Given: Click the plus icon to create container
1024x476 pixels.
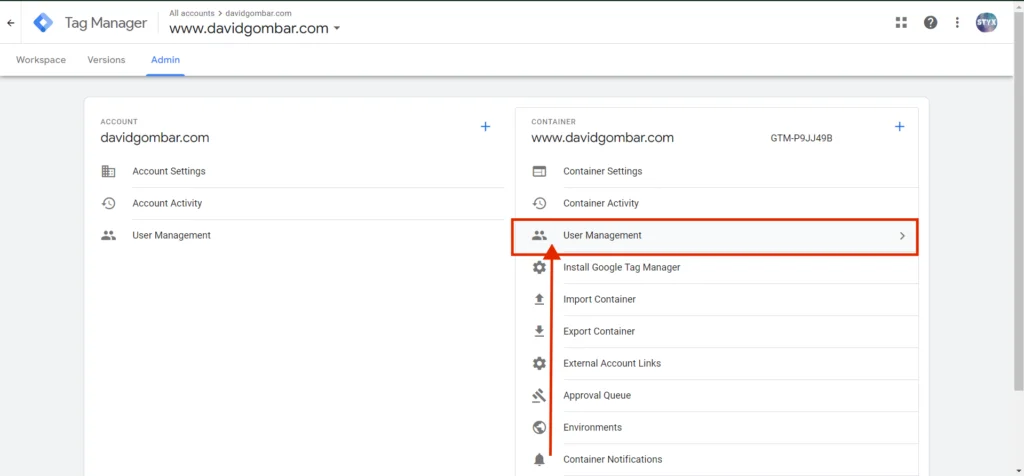Looking at the screenshot, I should pos(899,127).
